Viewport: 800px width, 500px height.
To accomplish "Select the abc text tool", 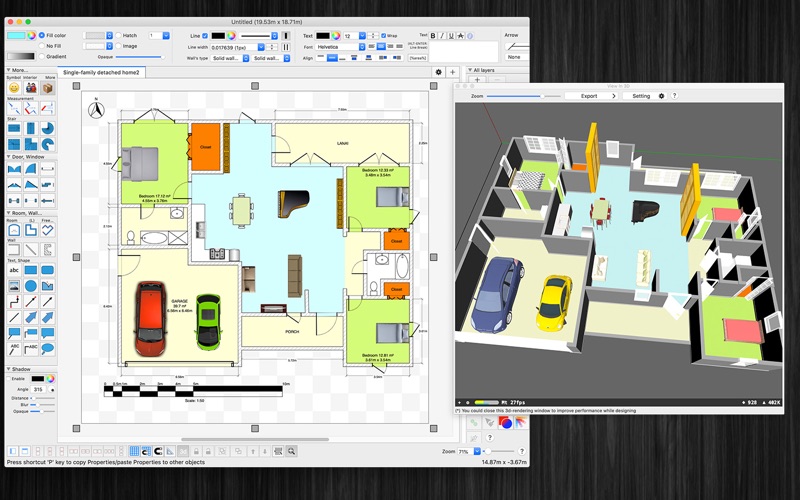I will 14,270.
